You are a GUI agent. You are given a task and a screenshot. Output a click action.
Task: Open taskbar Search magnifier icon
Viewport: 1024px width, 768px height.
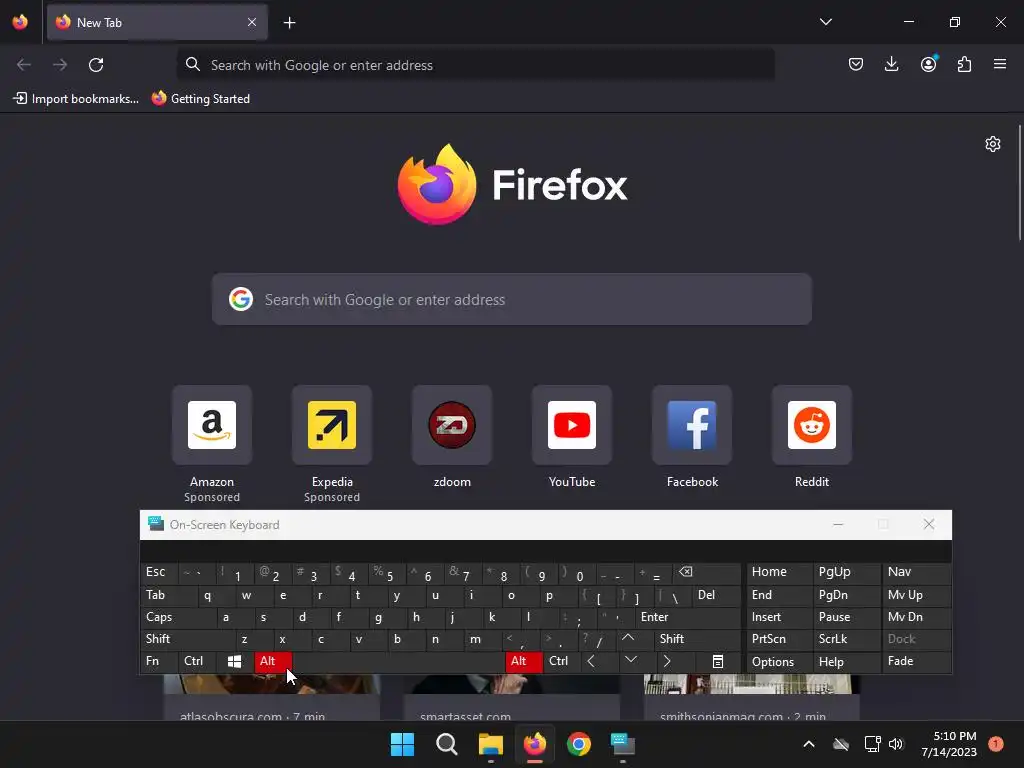tap(447, 744)
